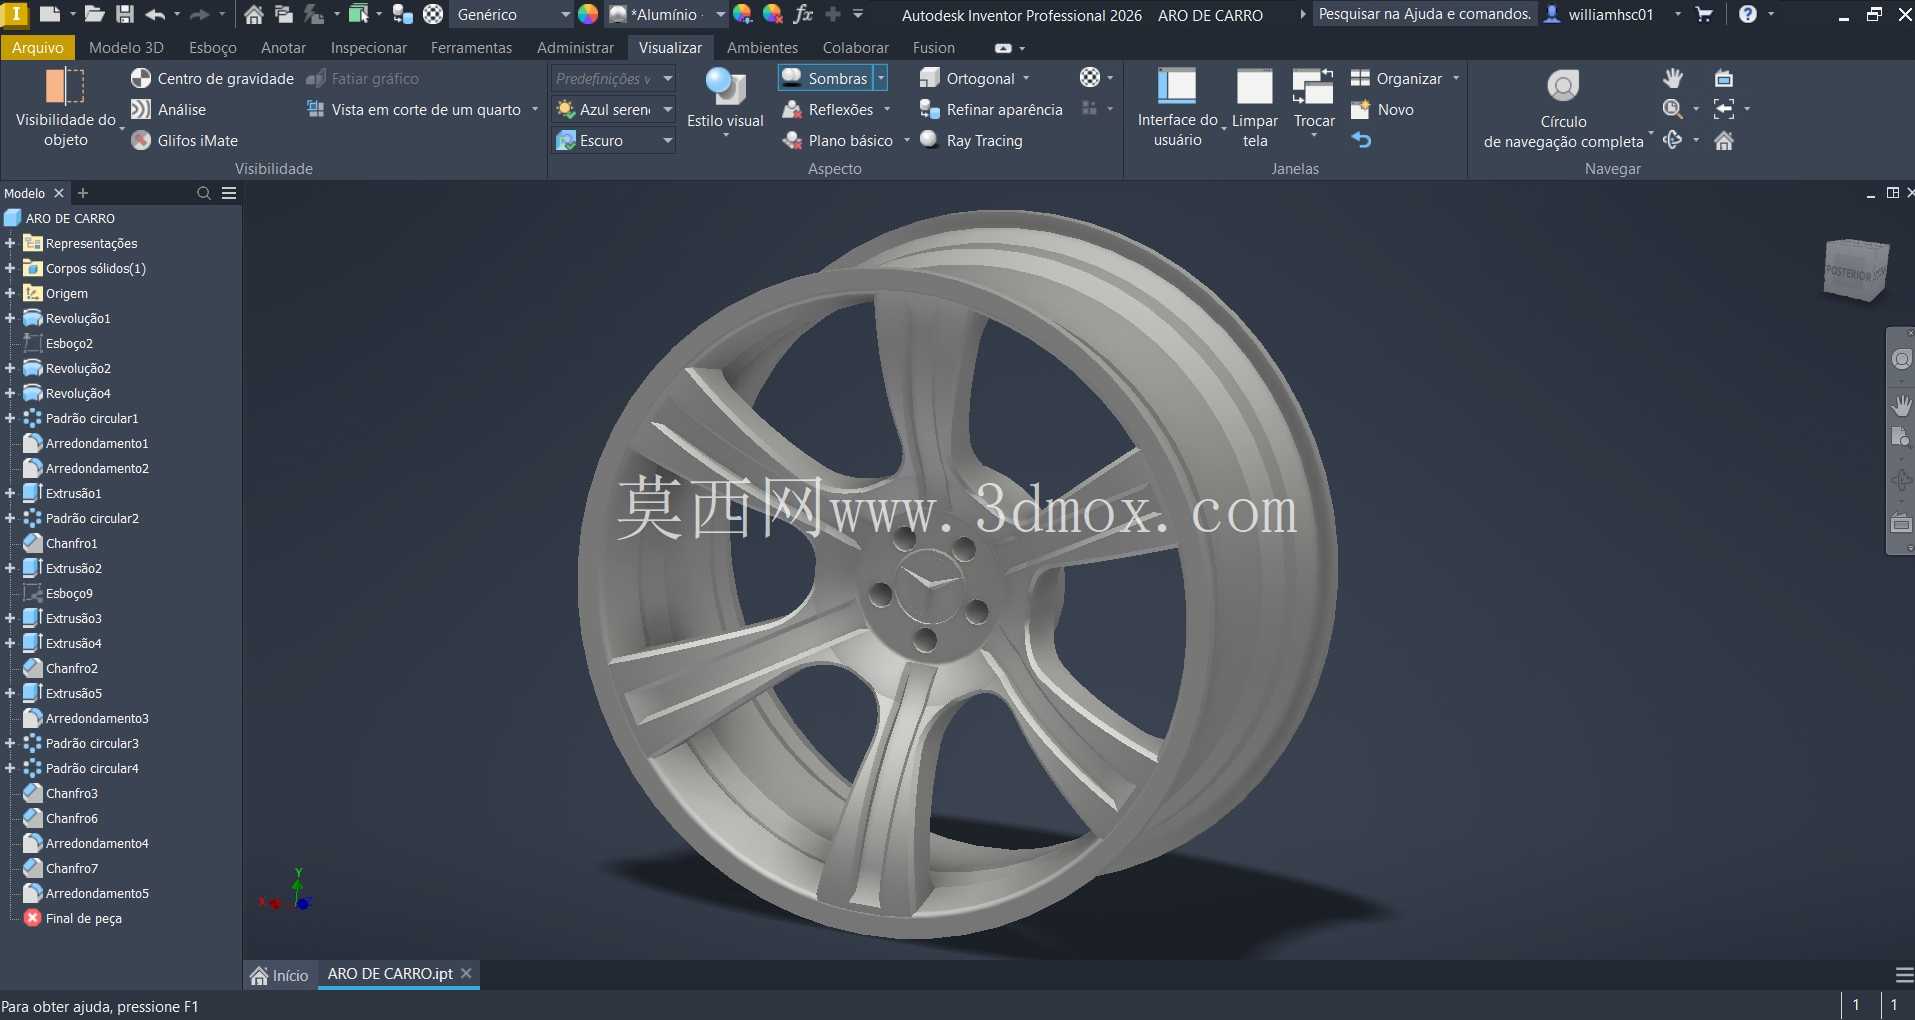Click the Centro de gravidade icon
The height and width of the screenshot is (1020, 1915).
pyautogui.click(x=141, y=78)
